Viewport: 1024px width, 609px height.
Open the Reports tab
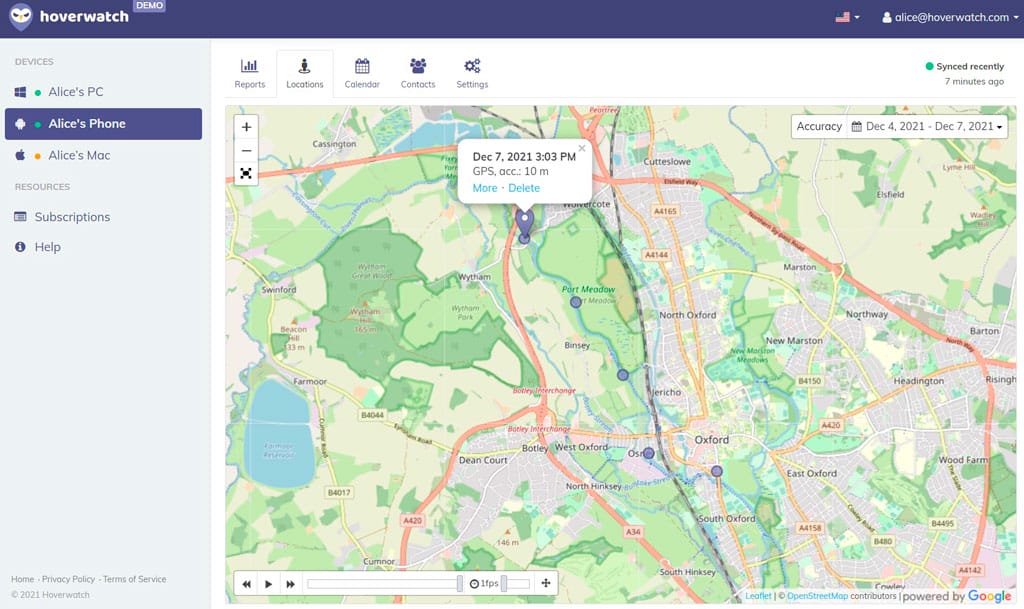[249, 74]
